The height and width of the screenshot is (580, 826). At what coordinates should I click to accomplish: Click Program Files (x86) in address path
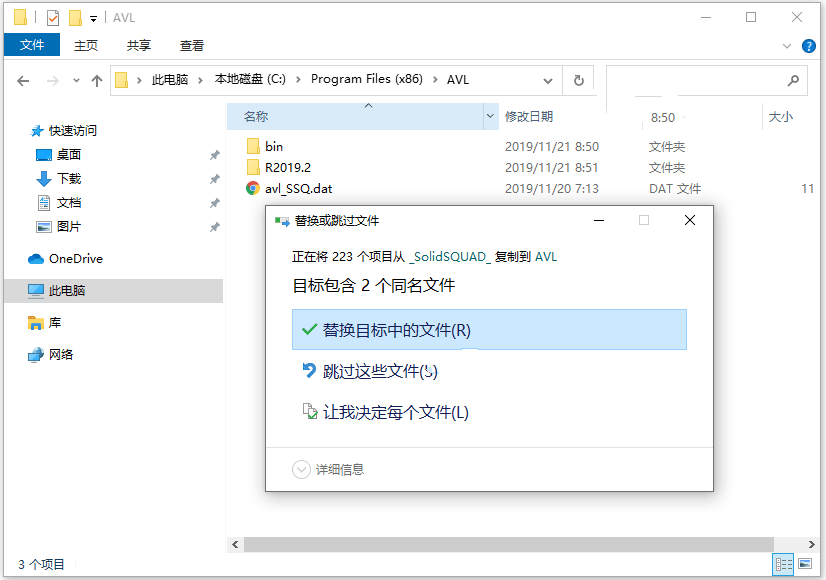[367, 79]
